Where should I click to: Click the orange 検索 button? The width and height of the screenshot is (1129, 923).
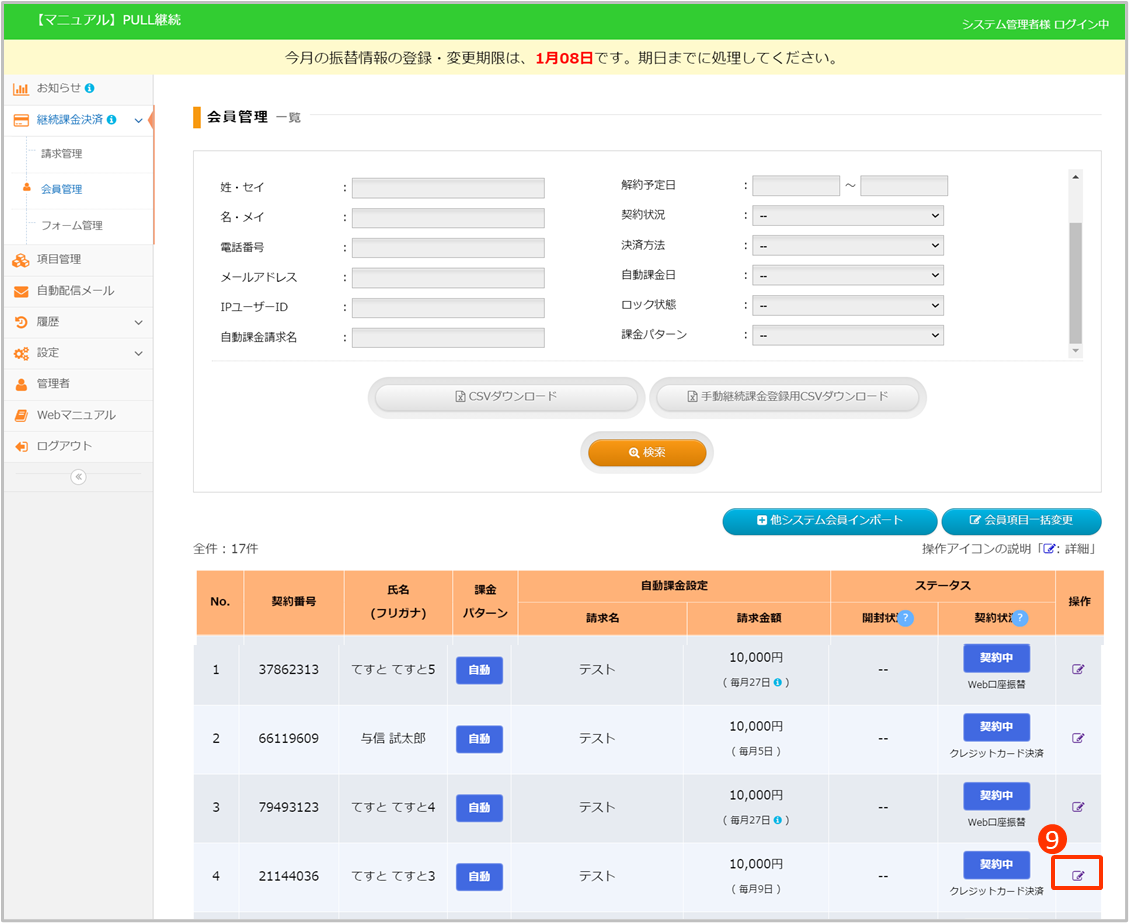pyautogui.click(x=647, y=453)
